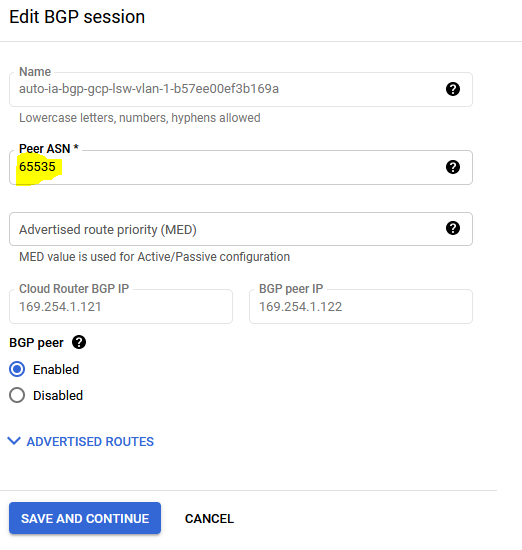Open the help icon for the Name field

coord(453,89)
